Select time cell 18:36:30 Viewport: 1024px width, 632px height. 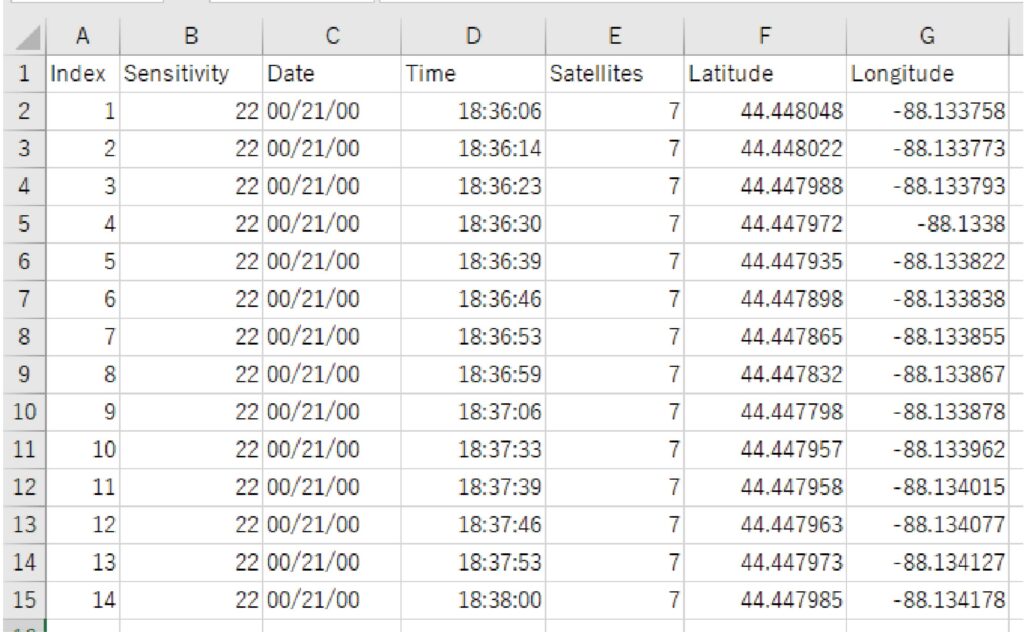click(x=473, y=224)
